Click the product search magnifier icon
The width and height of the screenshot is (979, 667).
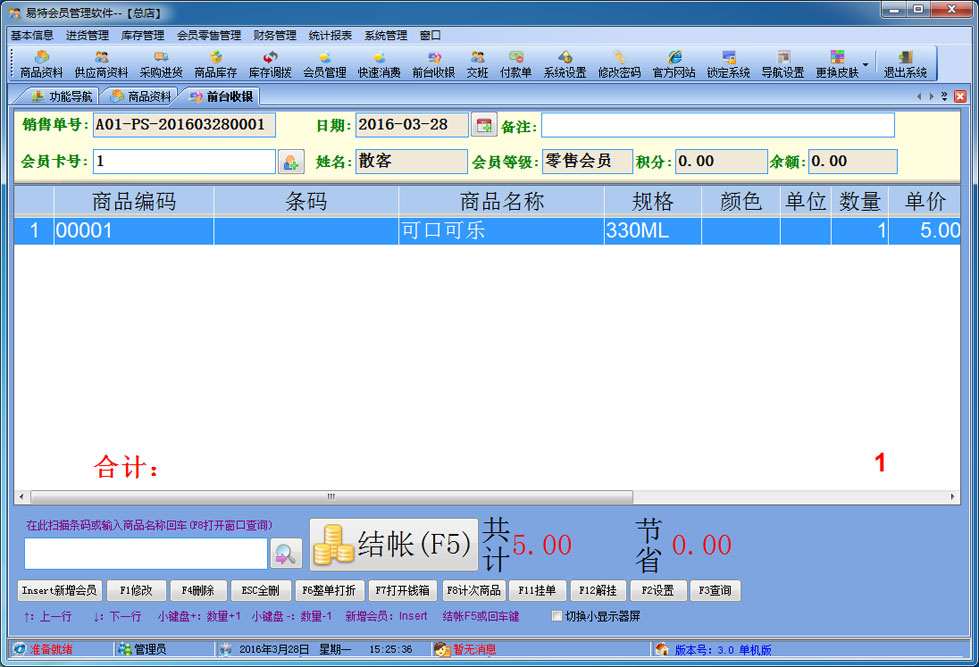[x=286, y=553]
